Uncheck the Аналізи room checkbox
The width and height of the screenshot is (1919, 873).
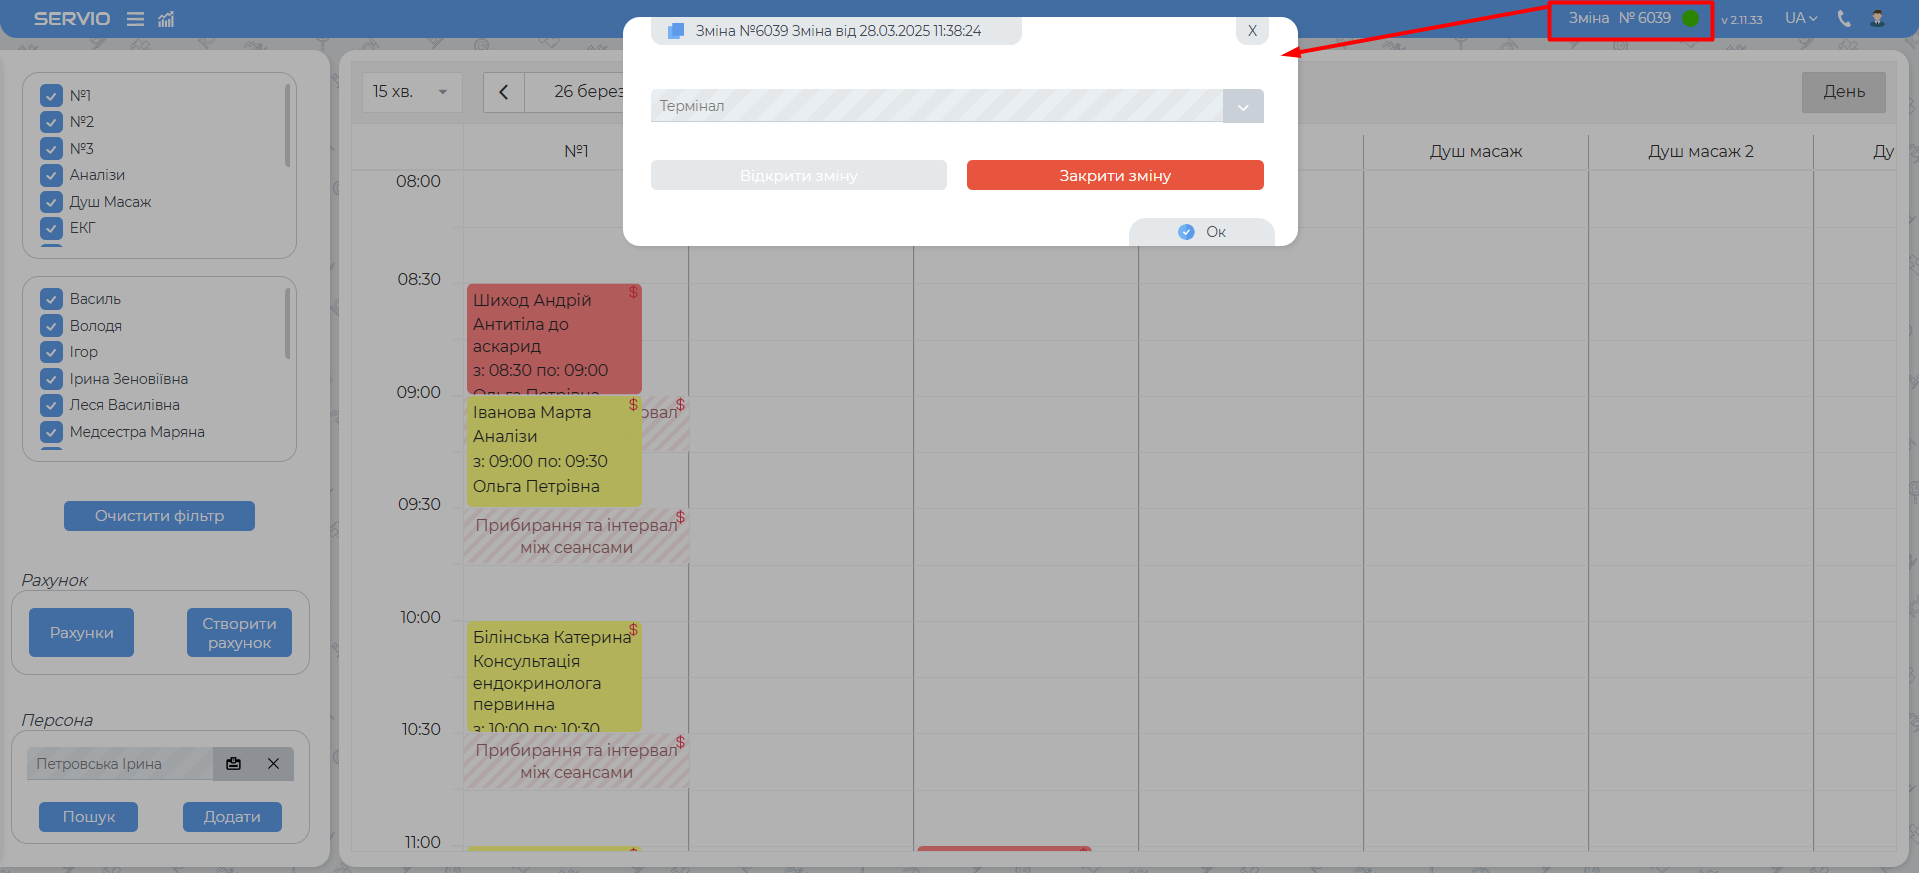click(52, 175)
